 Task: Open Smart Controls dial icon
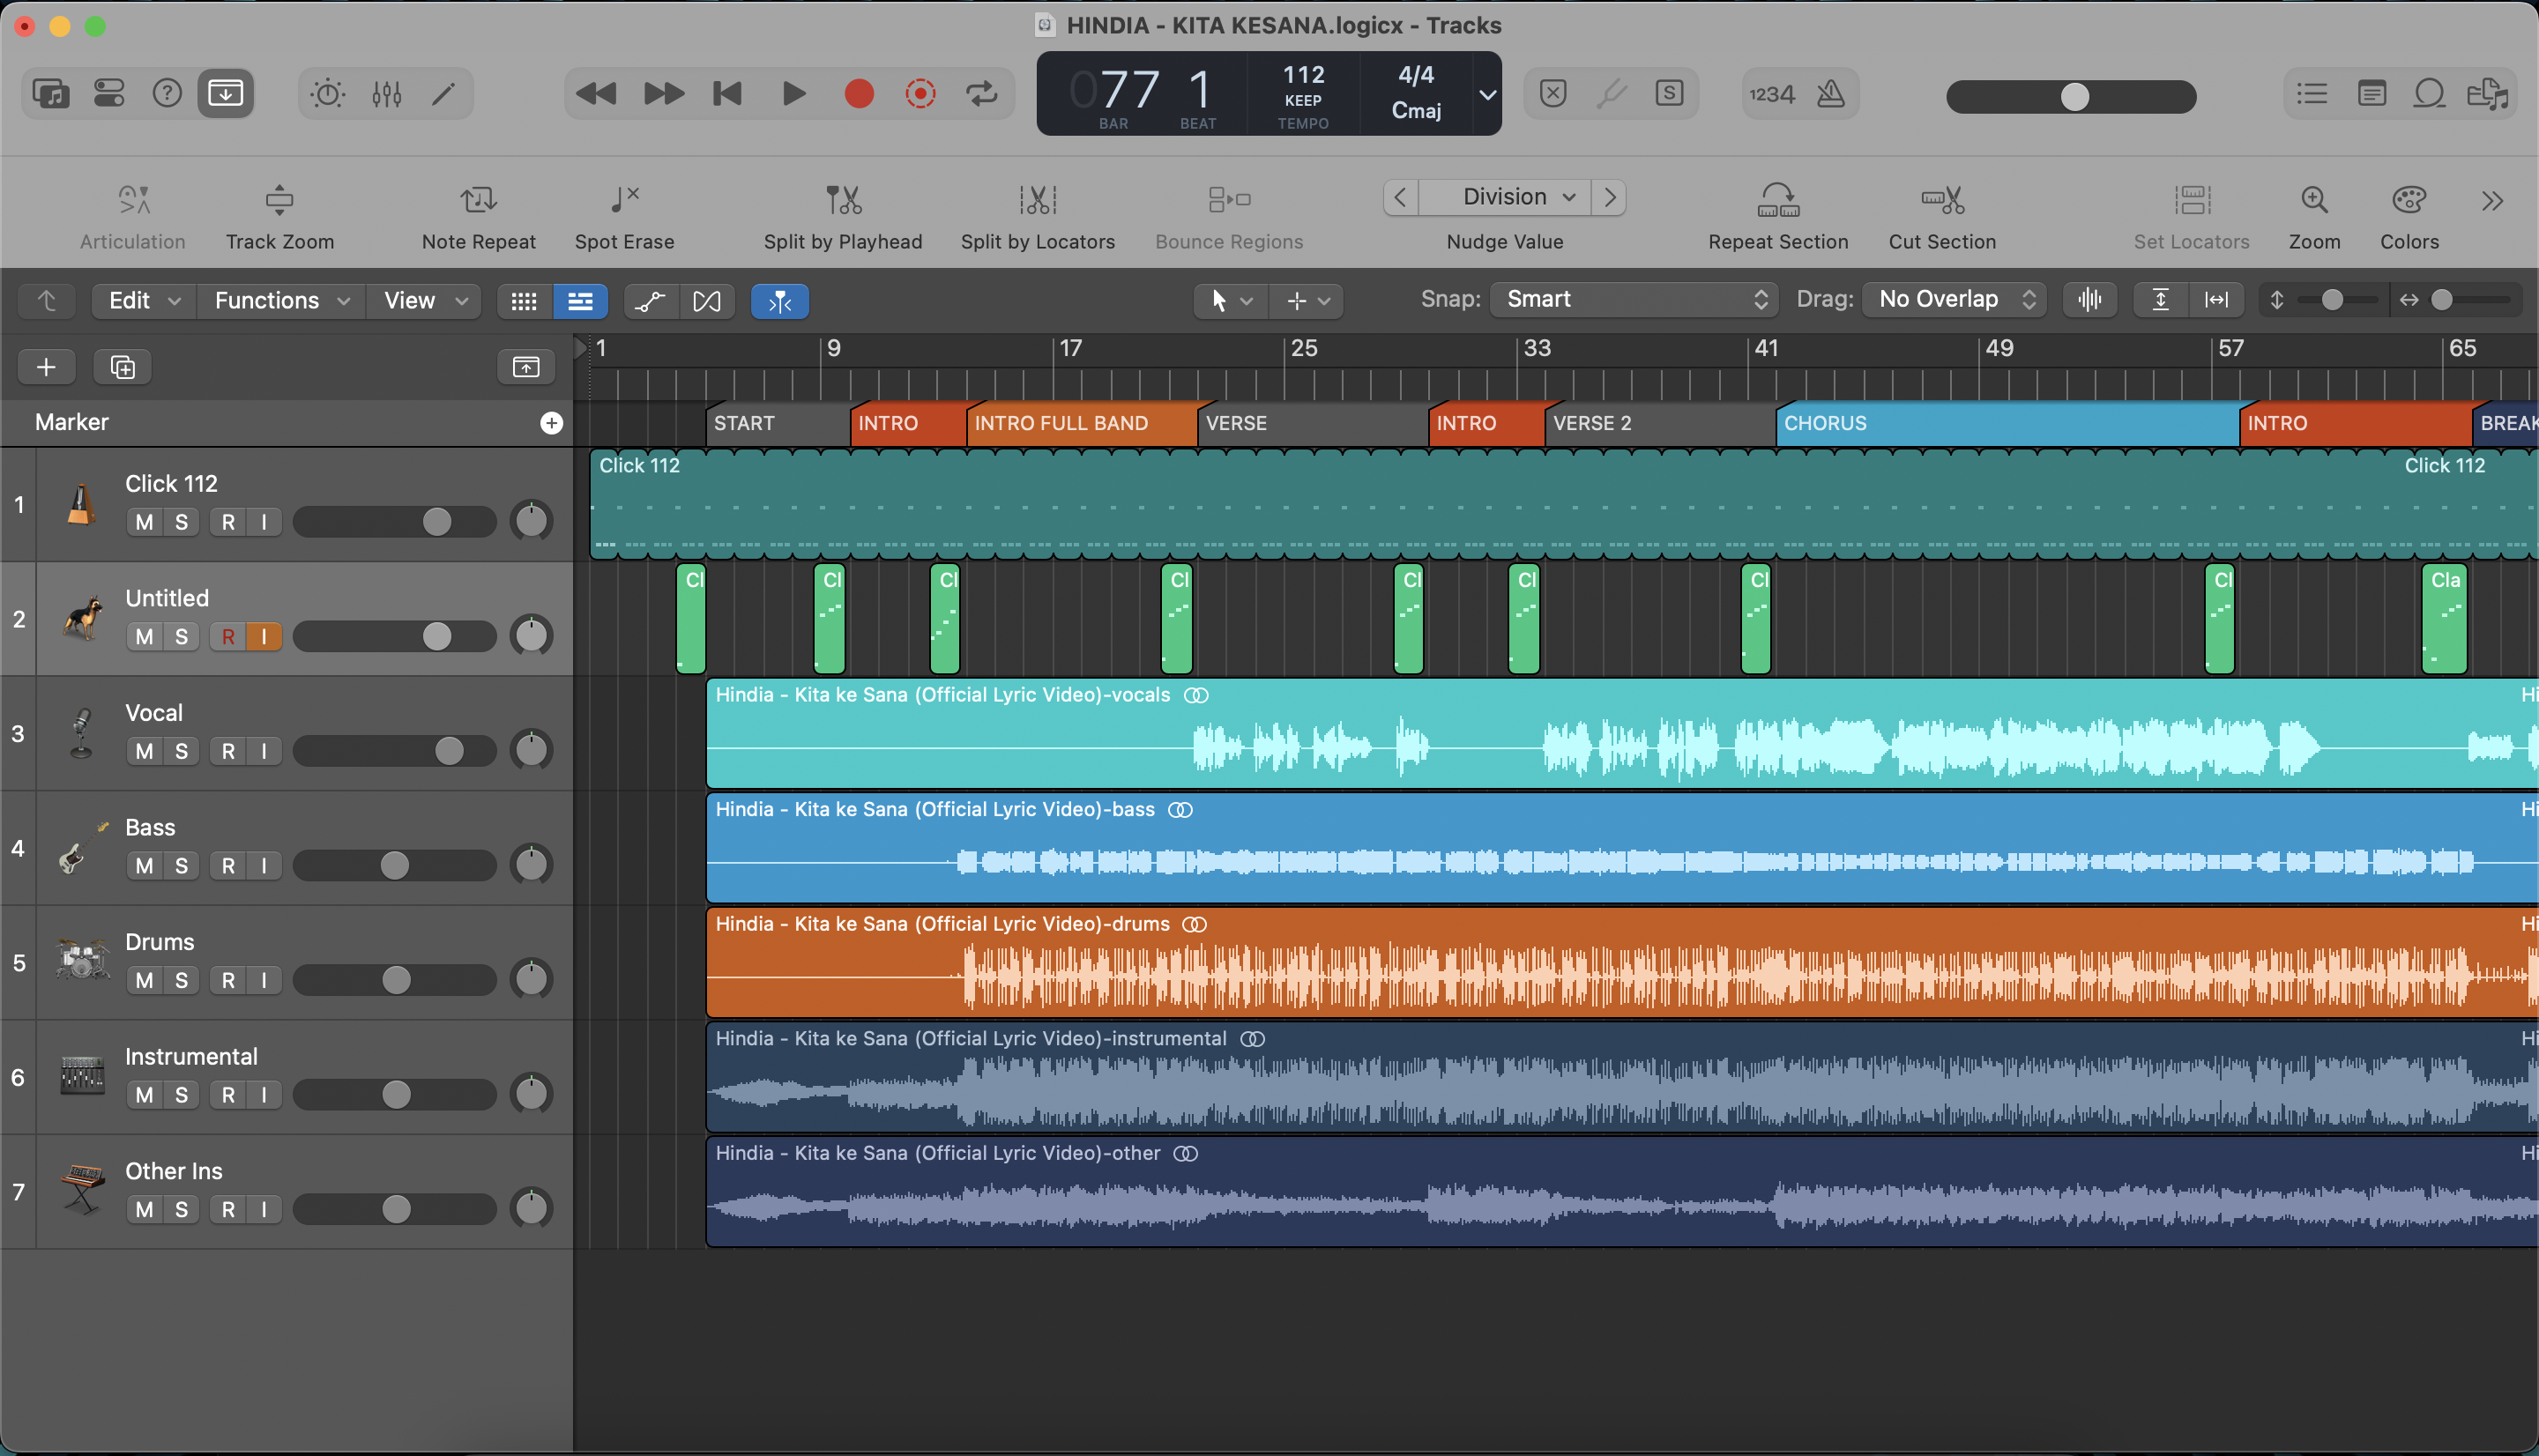click(328, 94)
